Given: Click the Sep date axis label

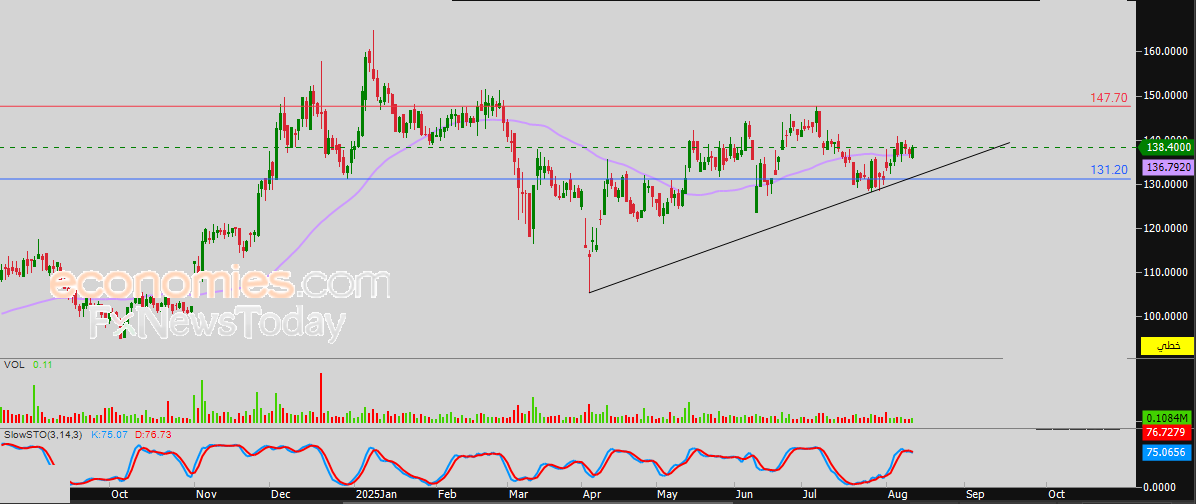Looking at the screenshot, I should 975,494.
